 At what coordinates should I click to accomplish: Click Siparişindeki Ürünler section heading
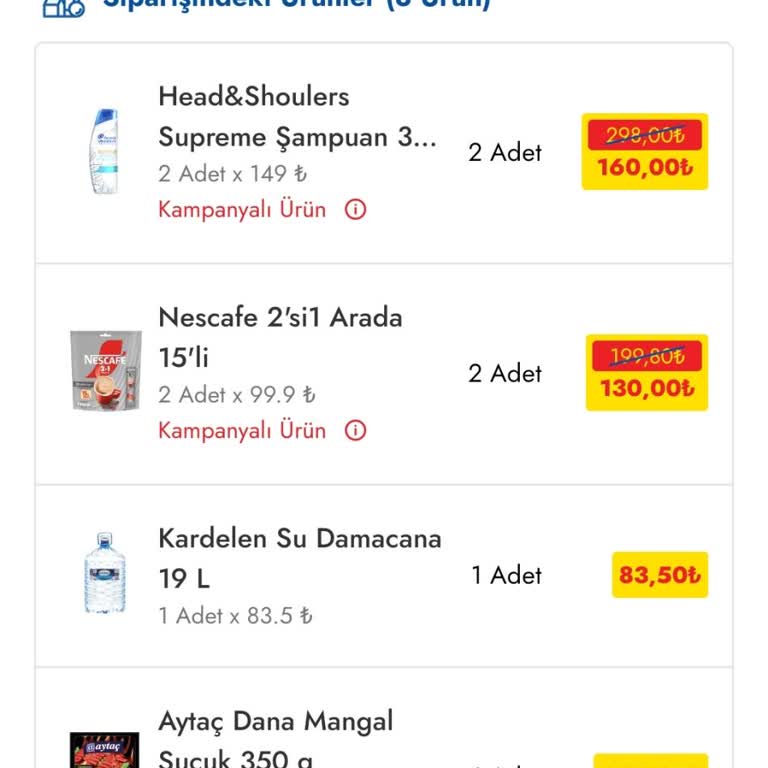296,4
